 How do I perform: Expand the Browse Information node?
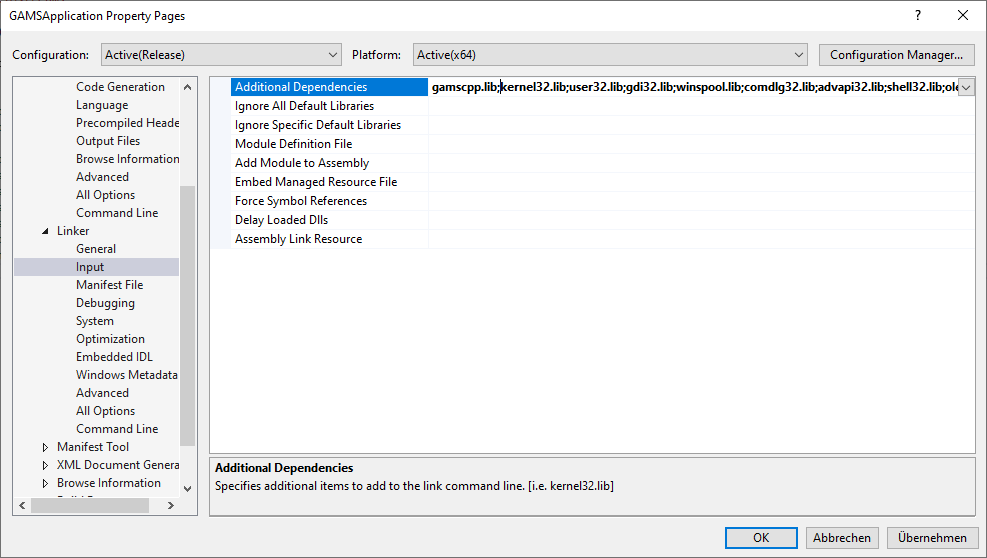[46, 483]
